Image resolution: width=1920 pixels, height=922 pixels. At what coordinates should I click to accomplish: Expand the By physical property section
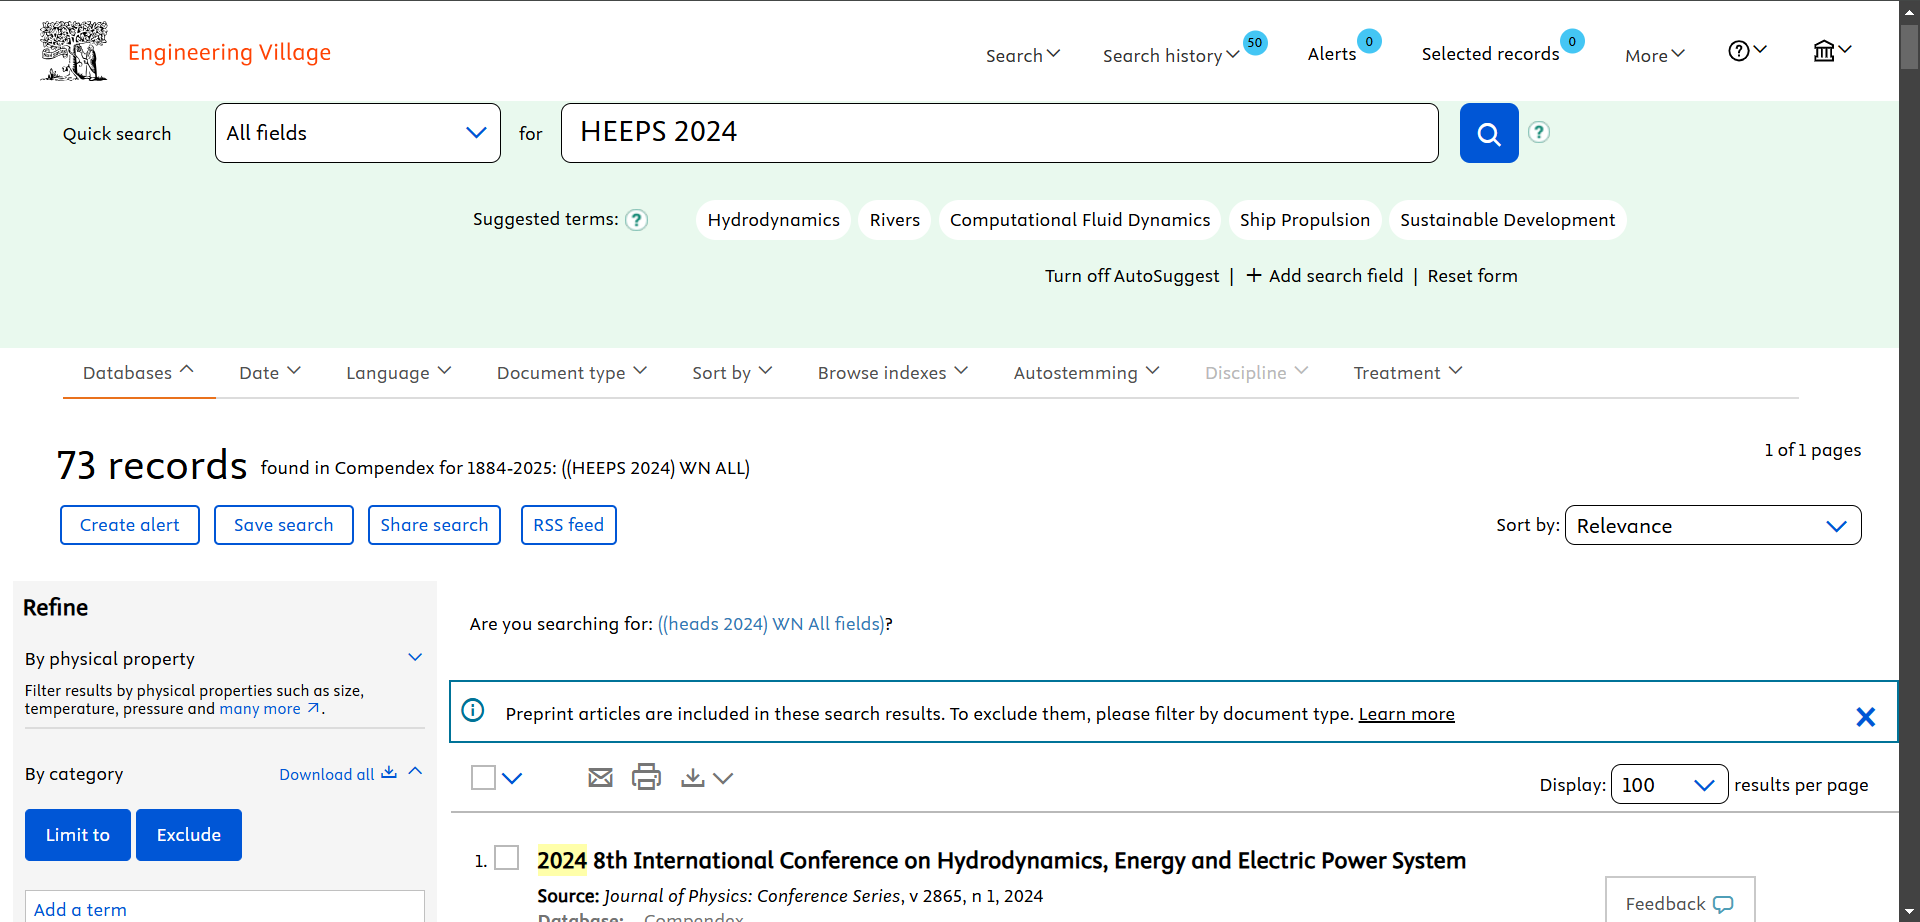point(415,657)
